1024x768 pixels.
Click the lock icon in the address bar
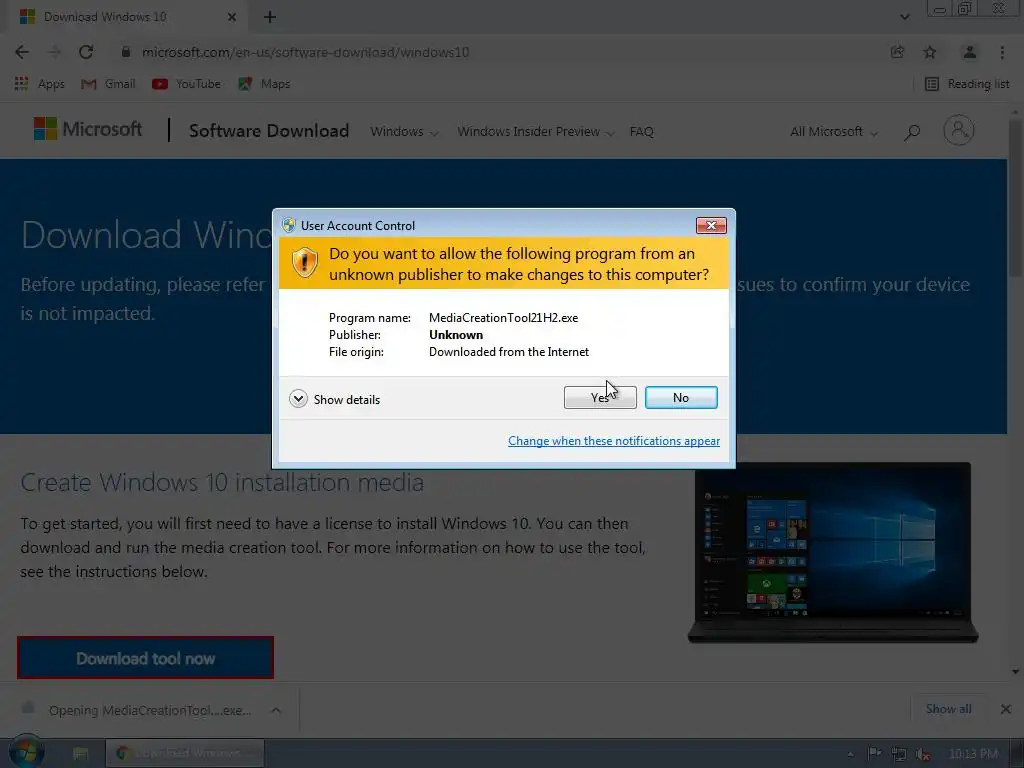[126, 52]
